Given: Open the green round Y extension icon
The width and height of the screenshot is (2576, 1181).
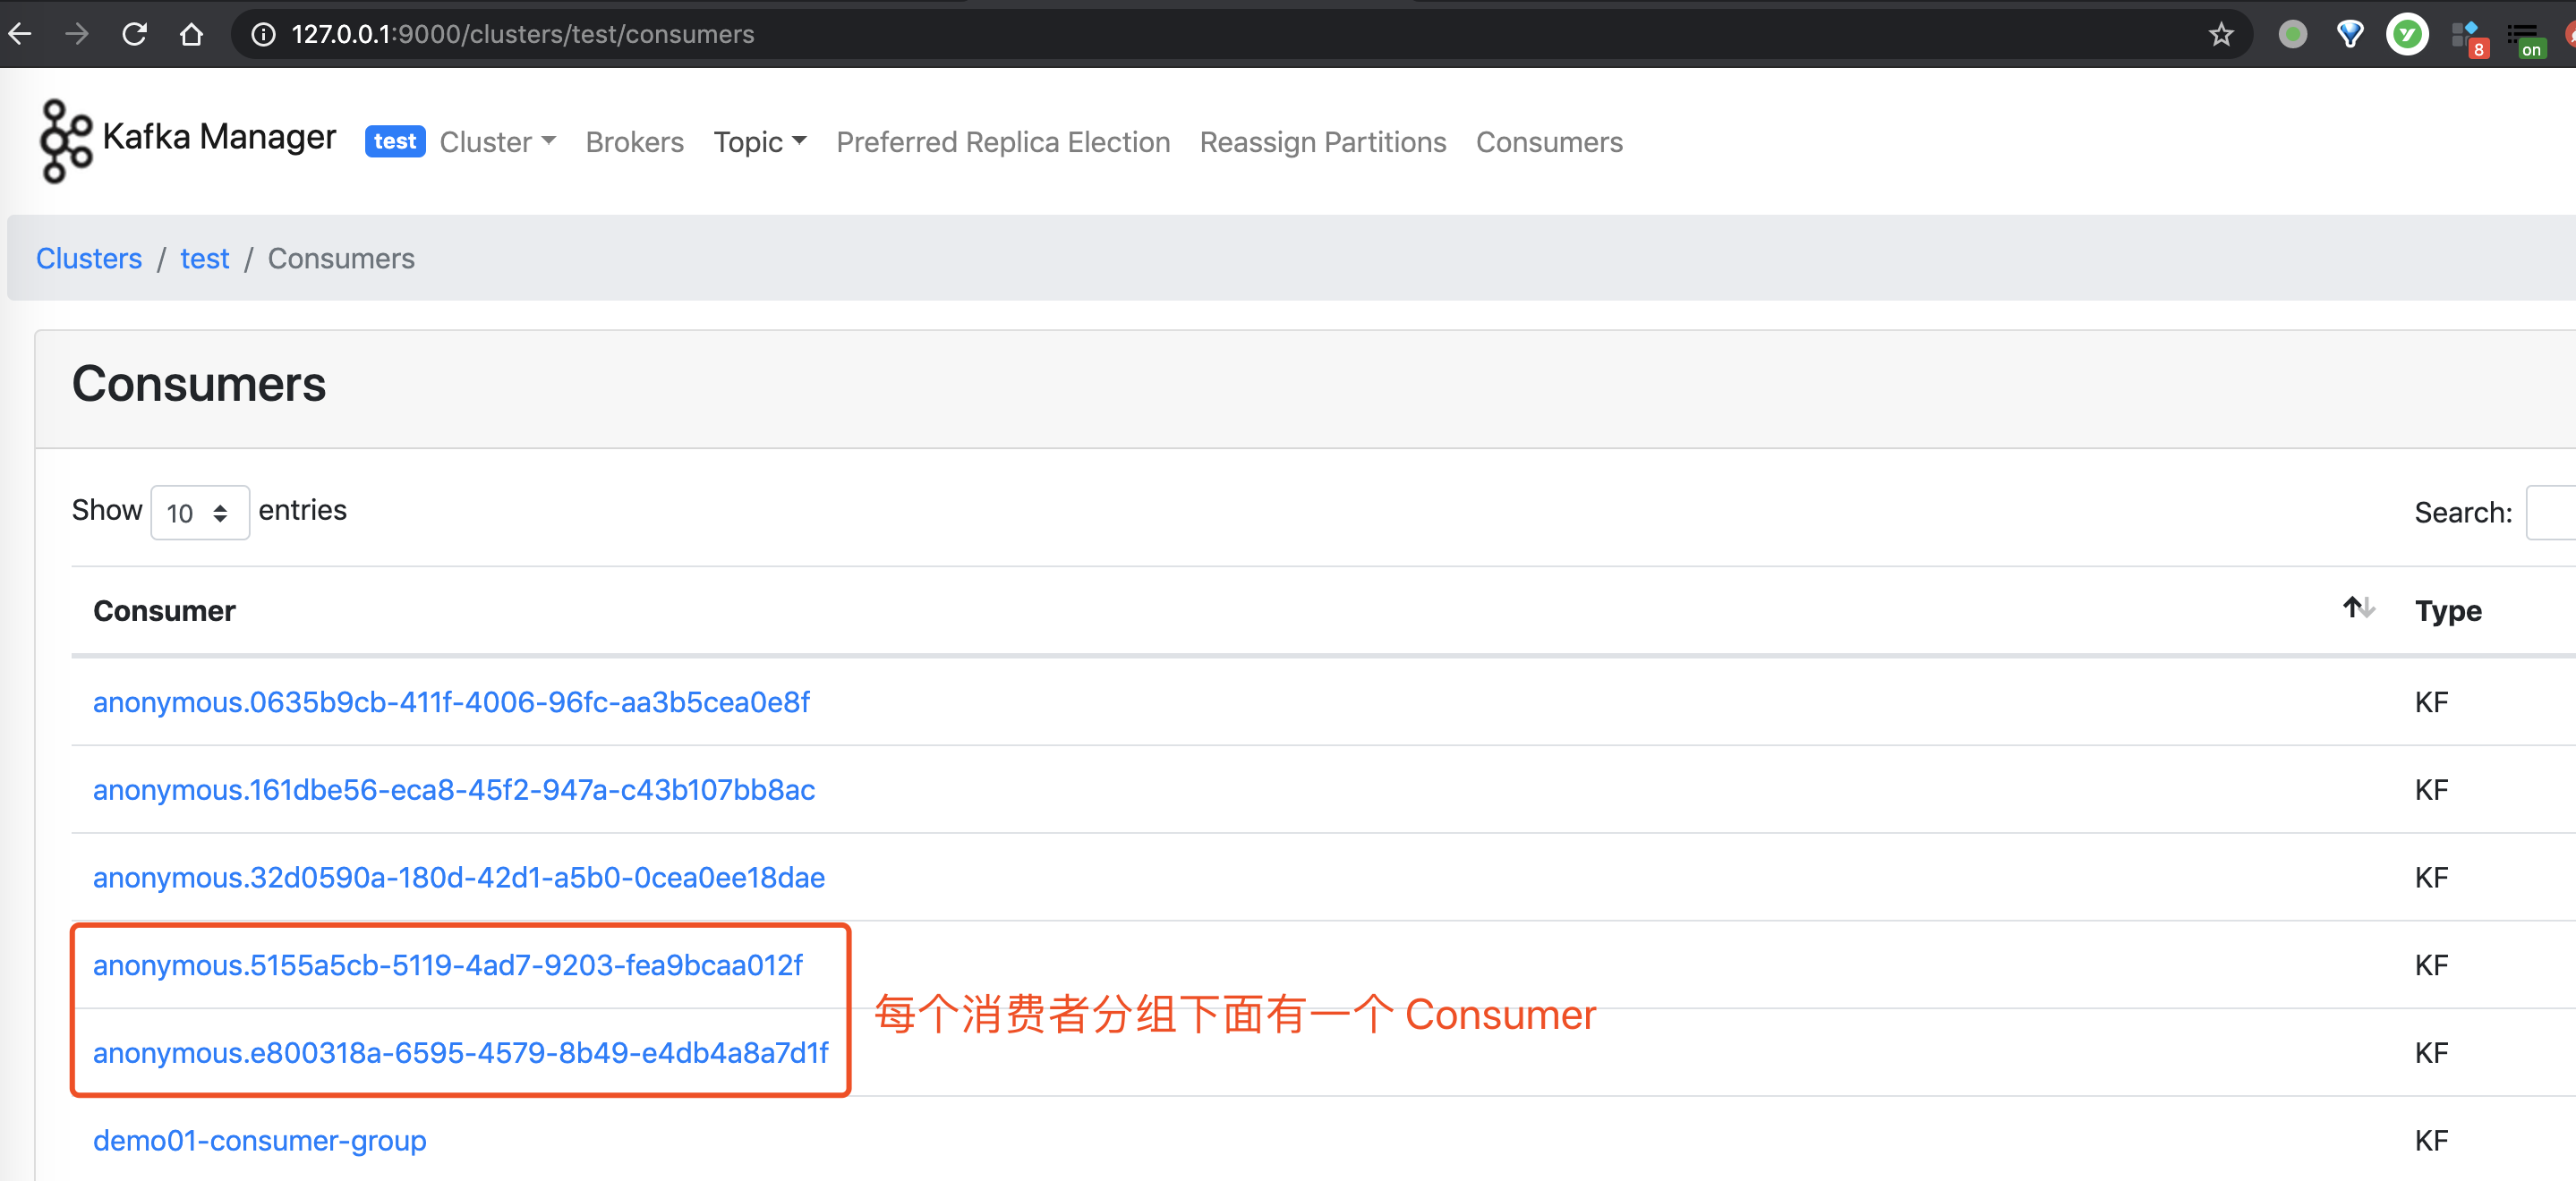Looking at the screenshot, I should [x=2407, y=34].
